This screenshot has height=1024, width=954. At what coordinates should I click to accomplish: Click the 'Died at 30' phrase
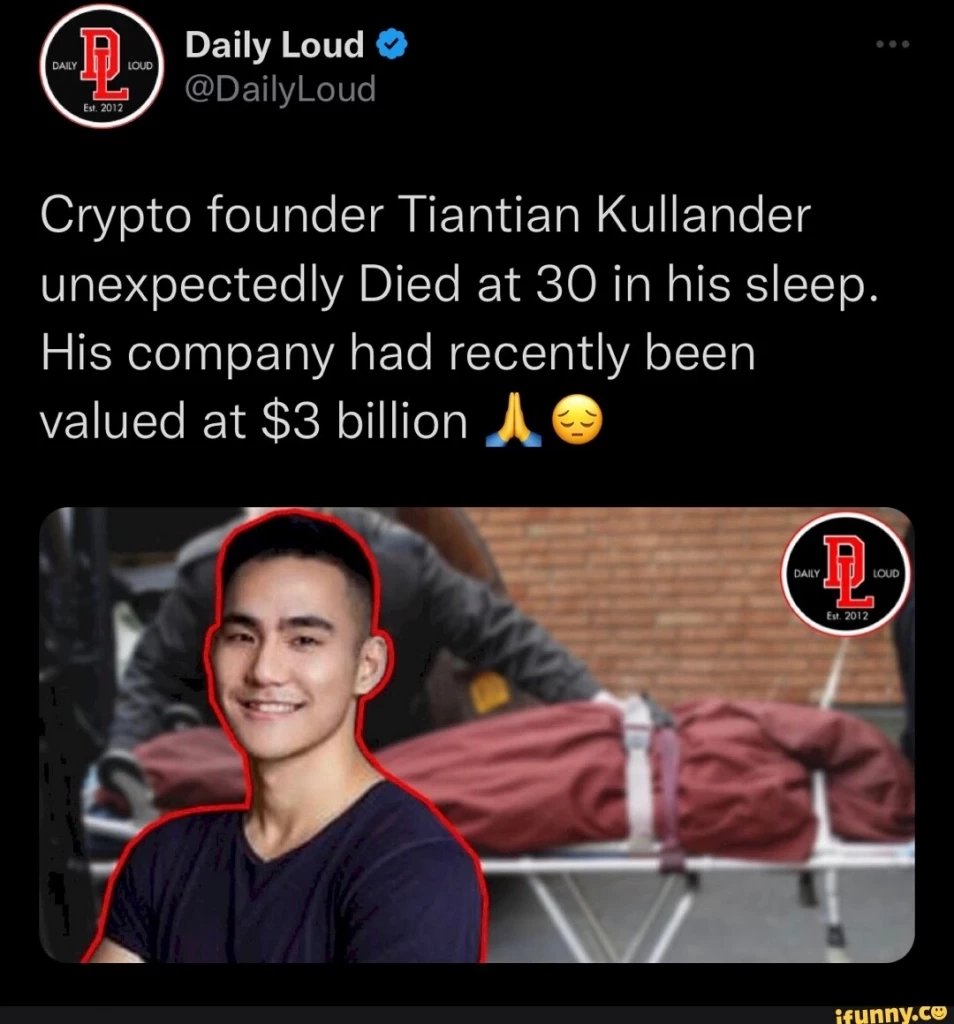(x=478, y=285)
